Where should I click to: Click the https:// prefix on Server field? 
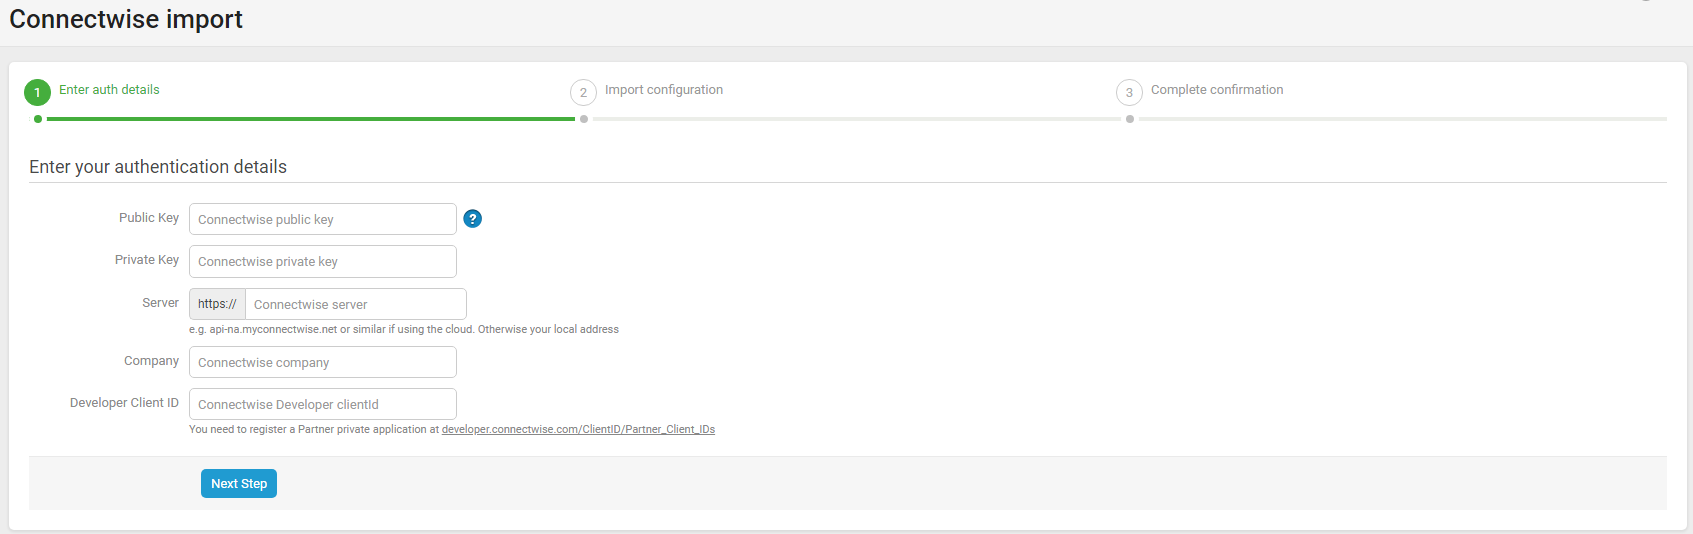217,304
